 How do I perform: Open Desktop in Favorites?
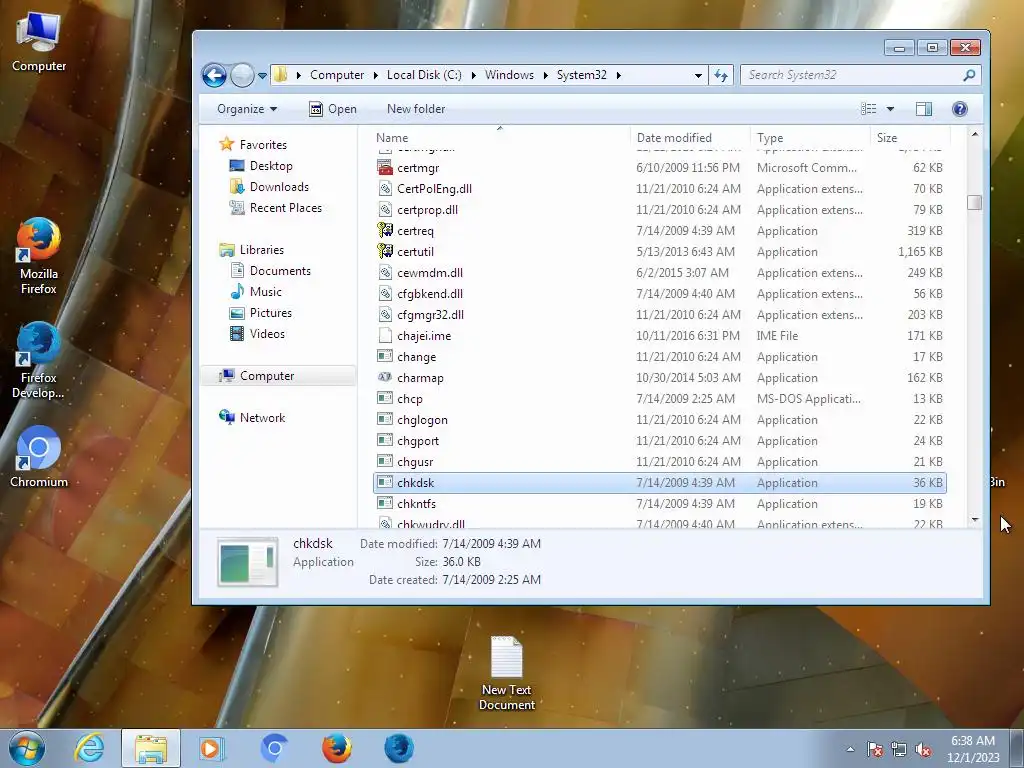(271, 166)
